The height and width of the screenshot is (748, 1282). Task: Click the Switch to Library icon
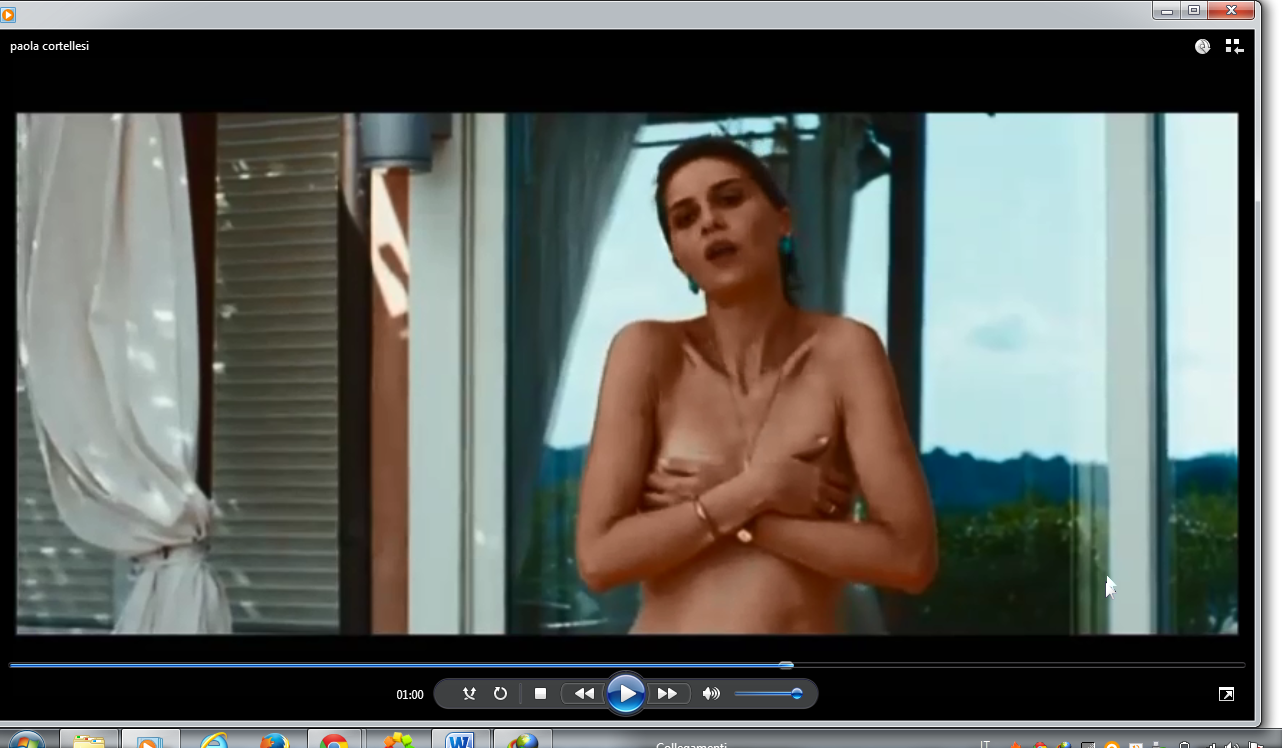tap(1234, 46)
